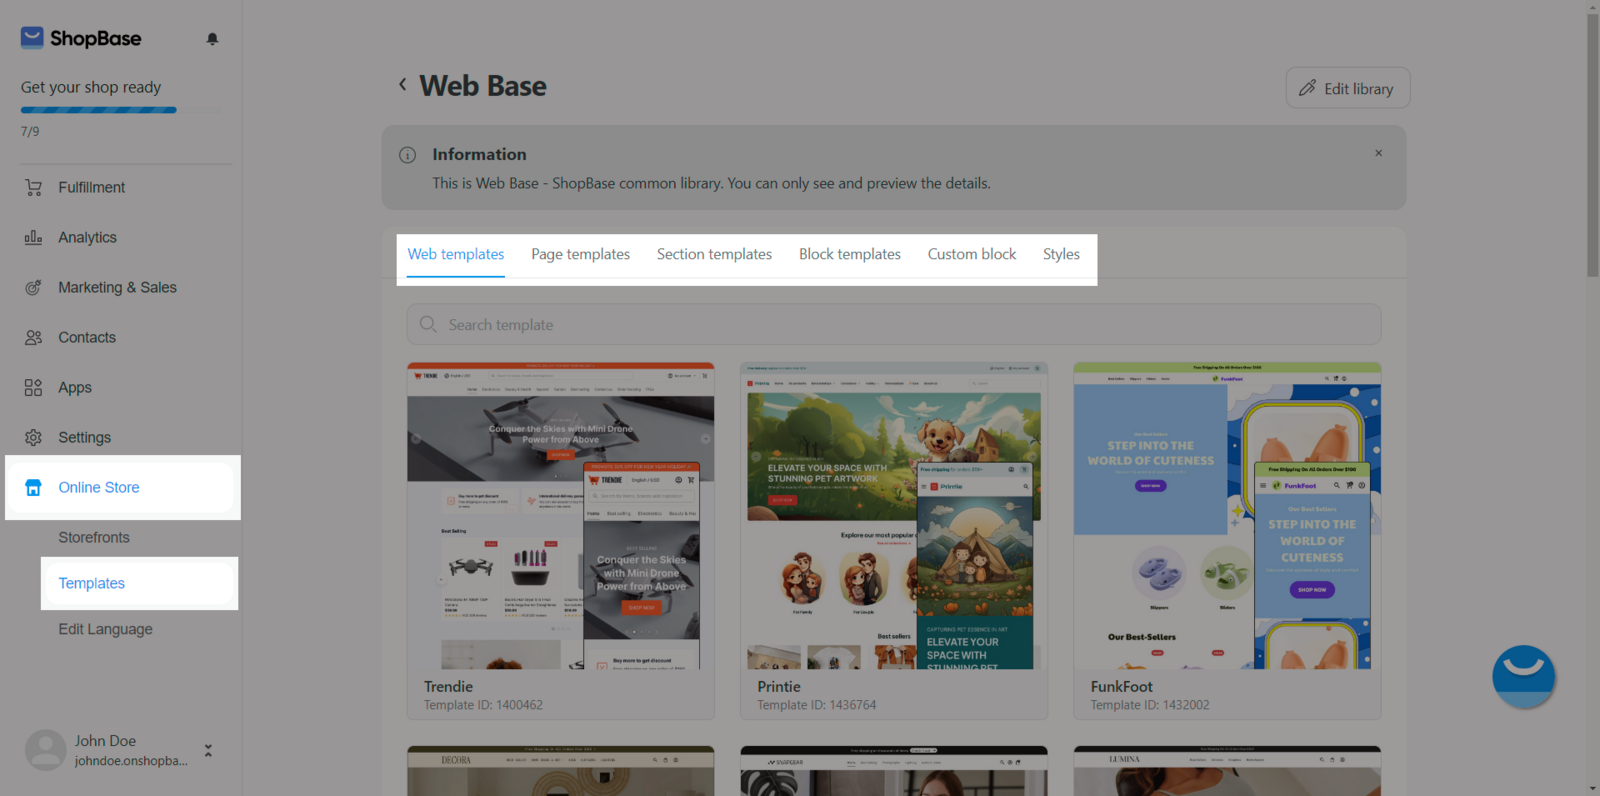This screenshot has height=796, width=1600.
Task: Click the FunkFoot template name
Action: click(x=1122, y=687)
